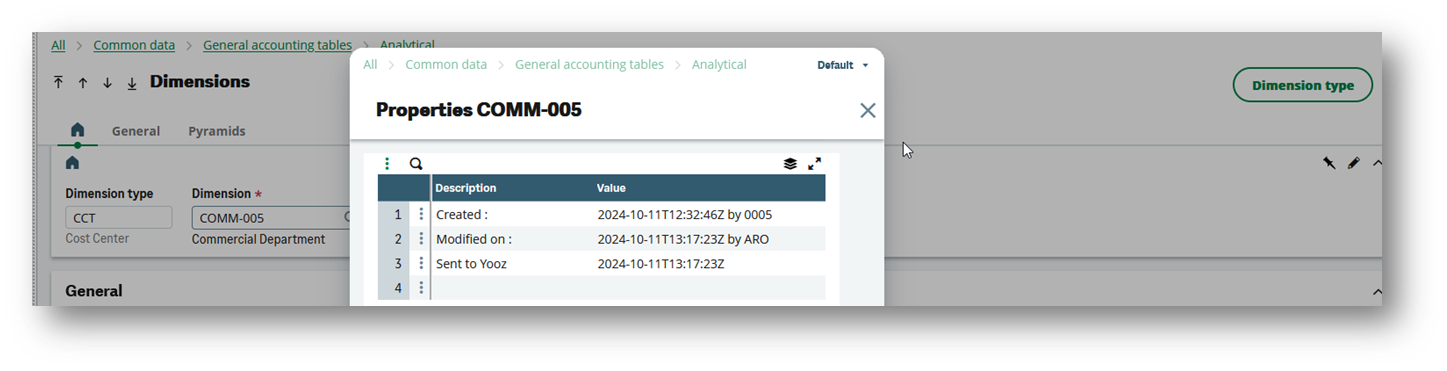This screenshot has height=371, width=1447.
Task: Click the Commercial Department label text
Action: tap(258, 239)
